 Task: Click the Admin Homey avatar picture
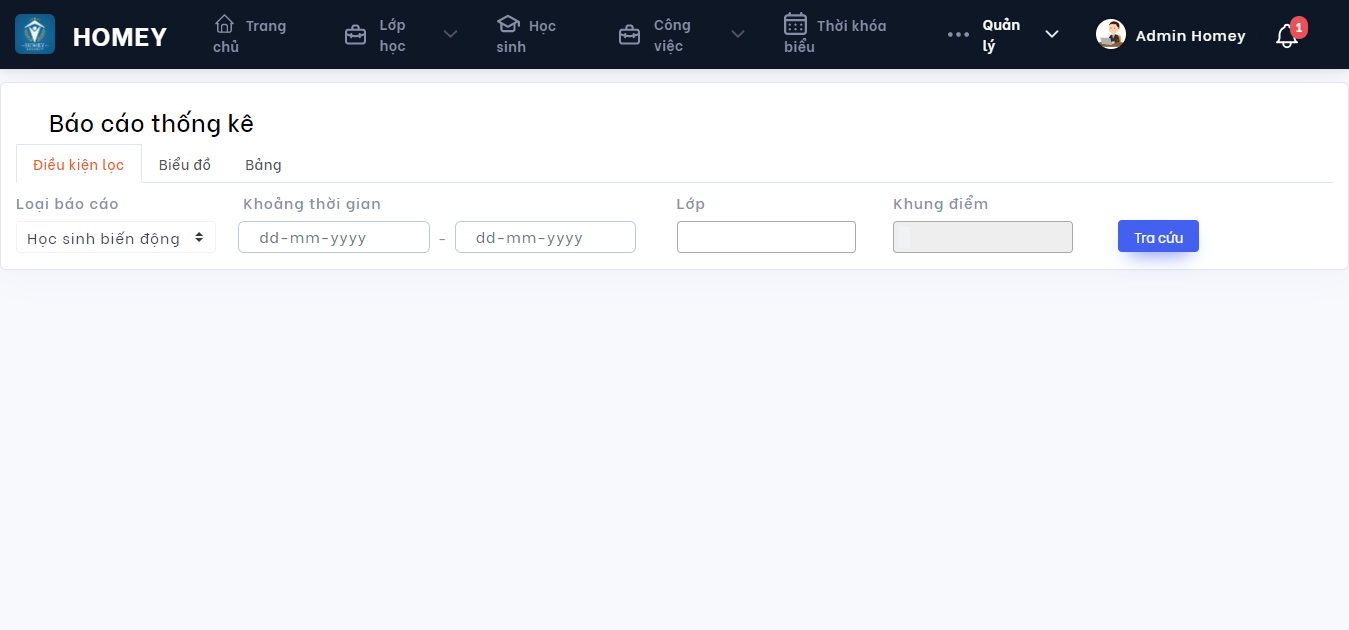[x=1111, y=35]
